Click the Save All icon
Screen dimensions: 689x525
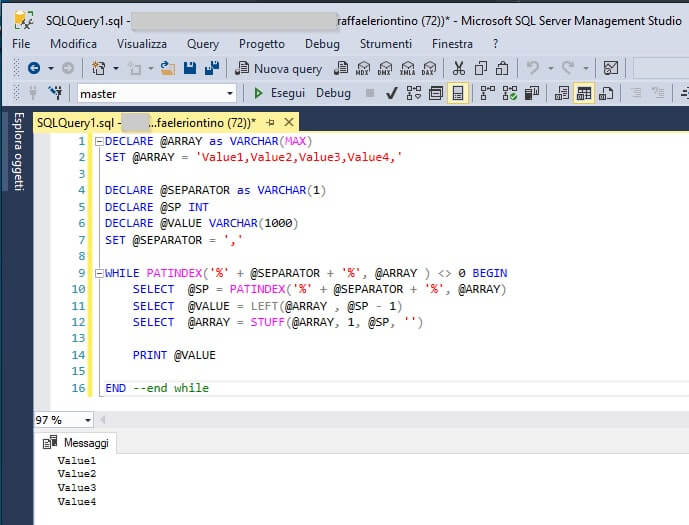[x=212, y=68]
